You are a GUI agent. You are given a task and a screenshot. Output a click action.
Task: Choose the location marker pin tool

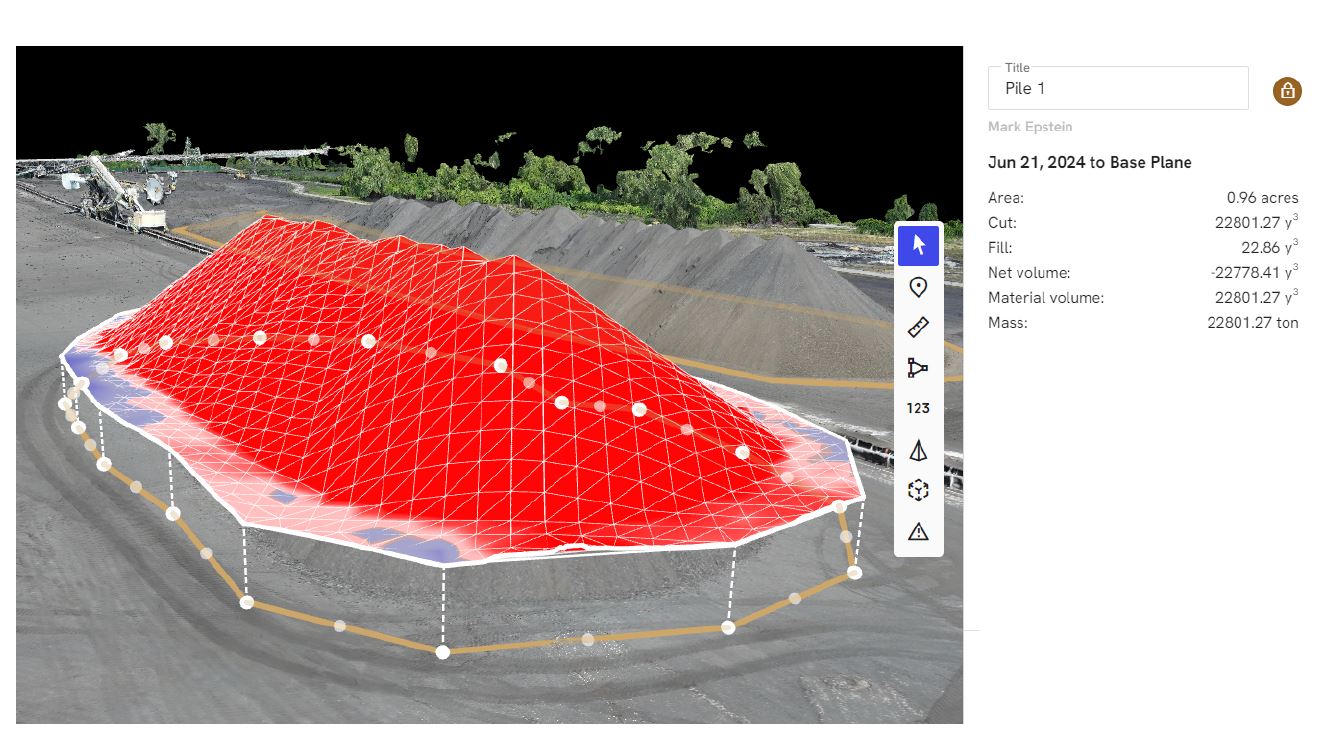click(918, 288)
